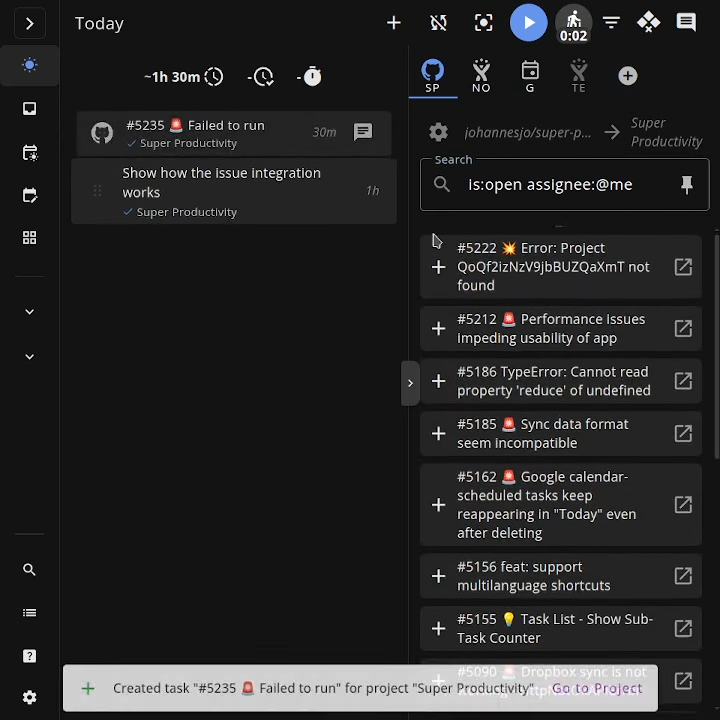
Task: Open the Today sun icon in sidebar
Action: [29, 65]
